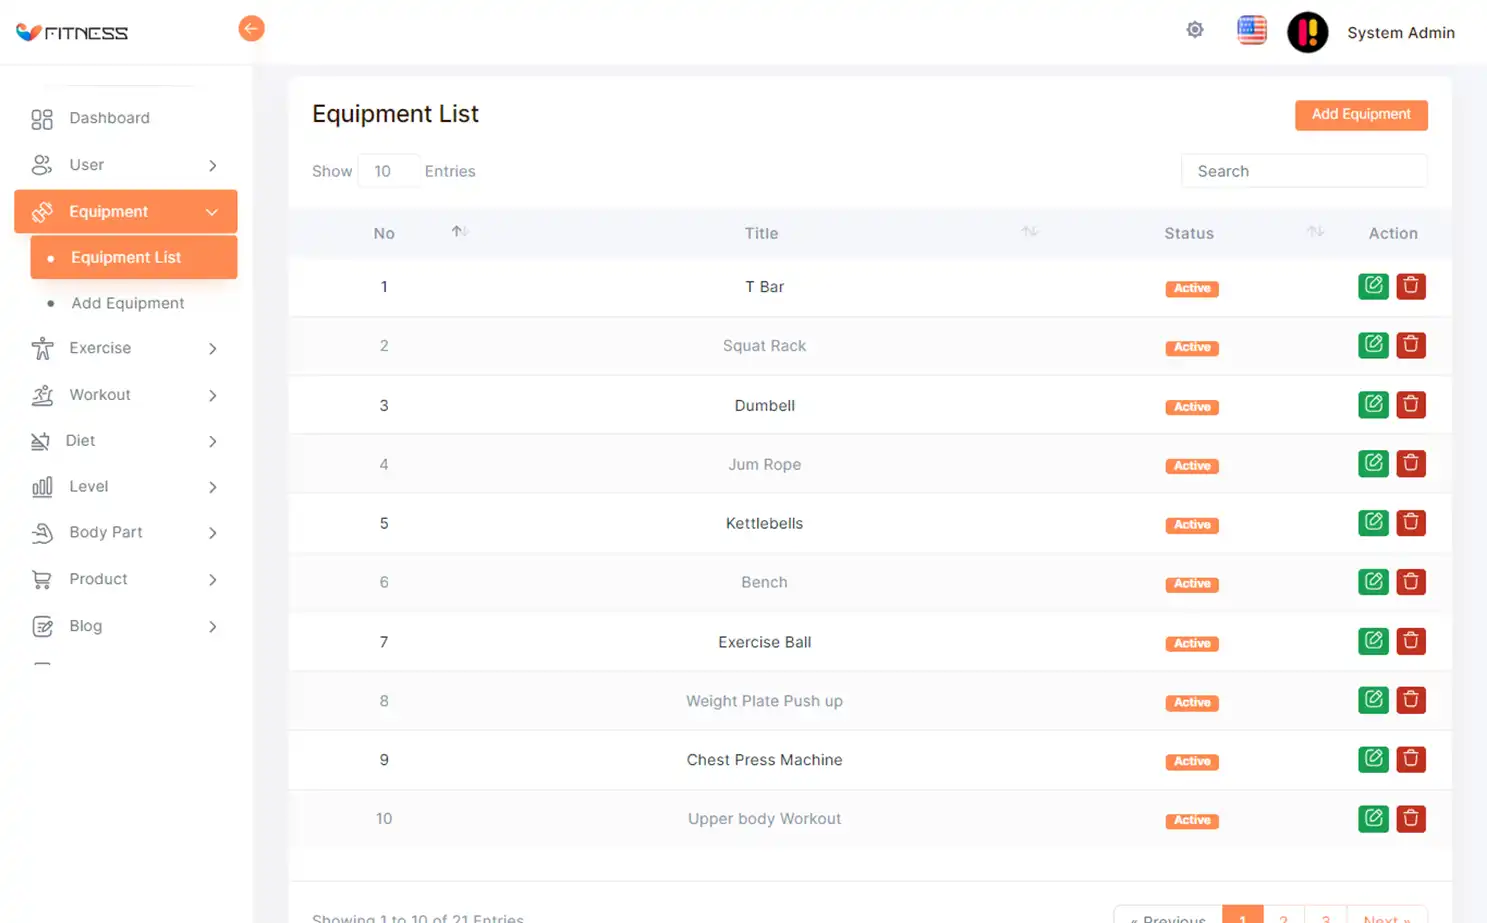Expand the User sidebar menu
The width and height of the screenshot is (1487, 923).
tap(125, 165)
